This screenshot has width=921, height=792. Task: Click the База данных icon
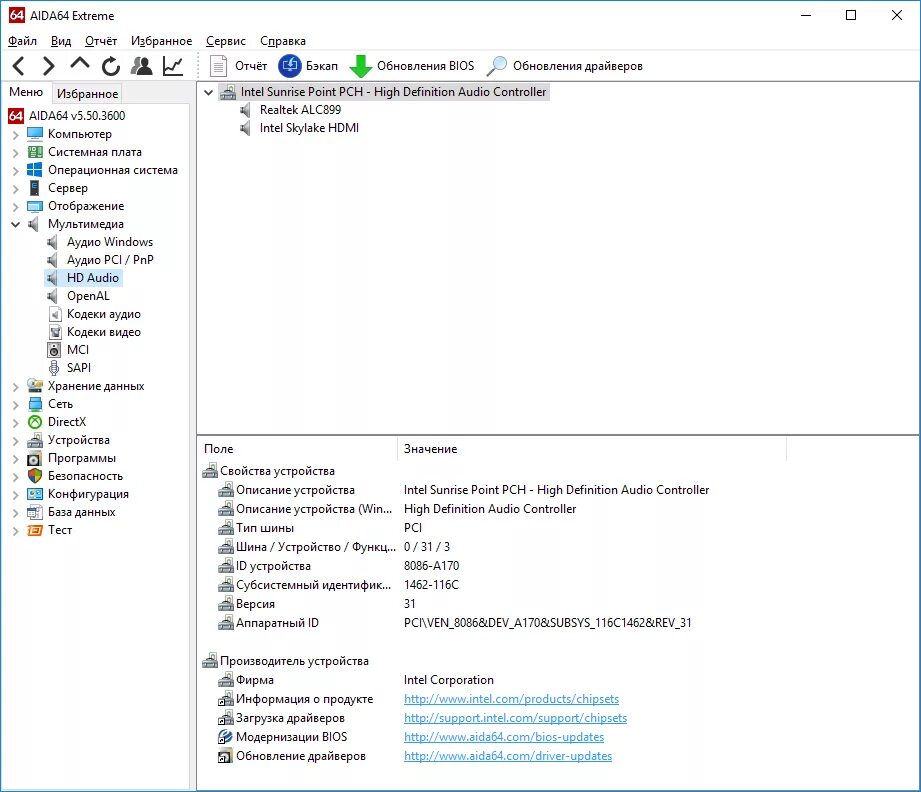click(35, 512)
